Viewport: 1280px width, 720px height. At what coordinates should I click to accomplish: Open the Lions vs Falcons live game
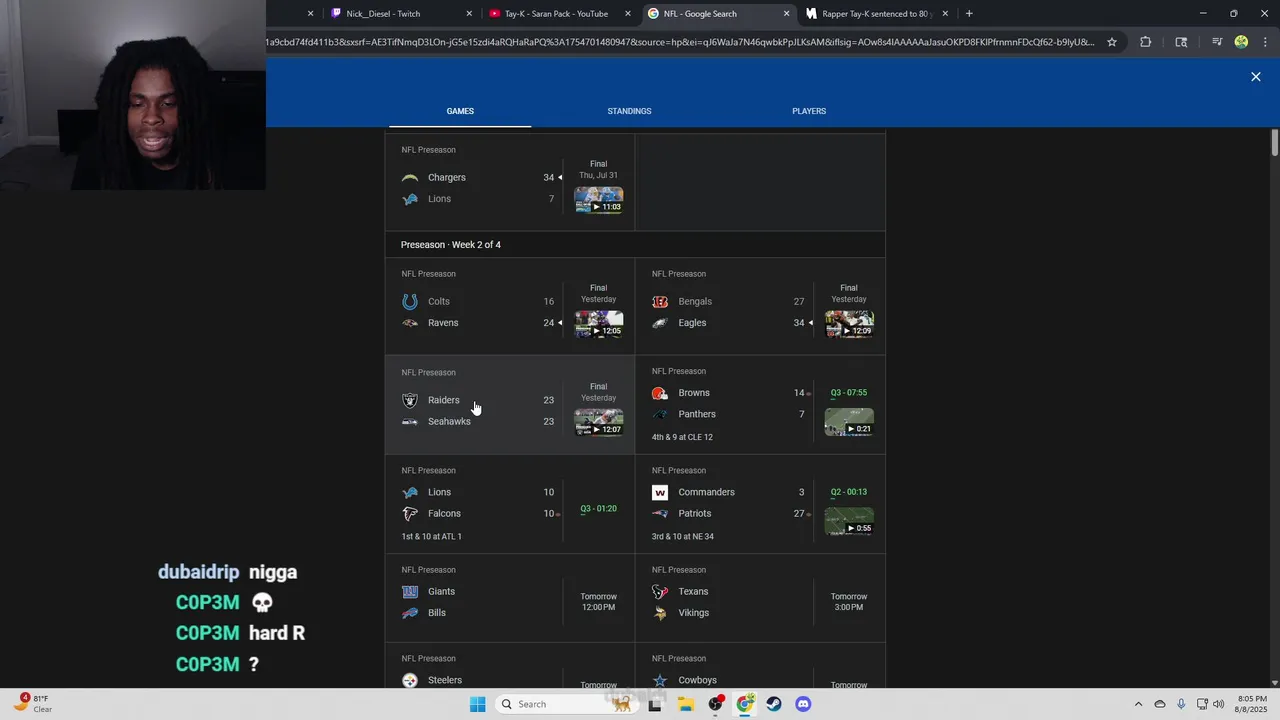pos(510,504)
